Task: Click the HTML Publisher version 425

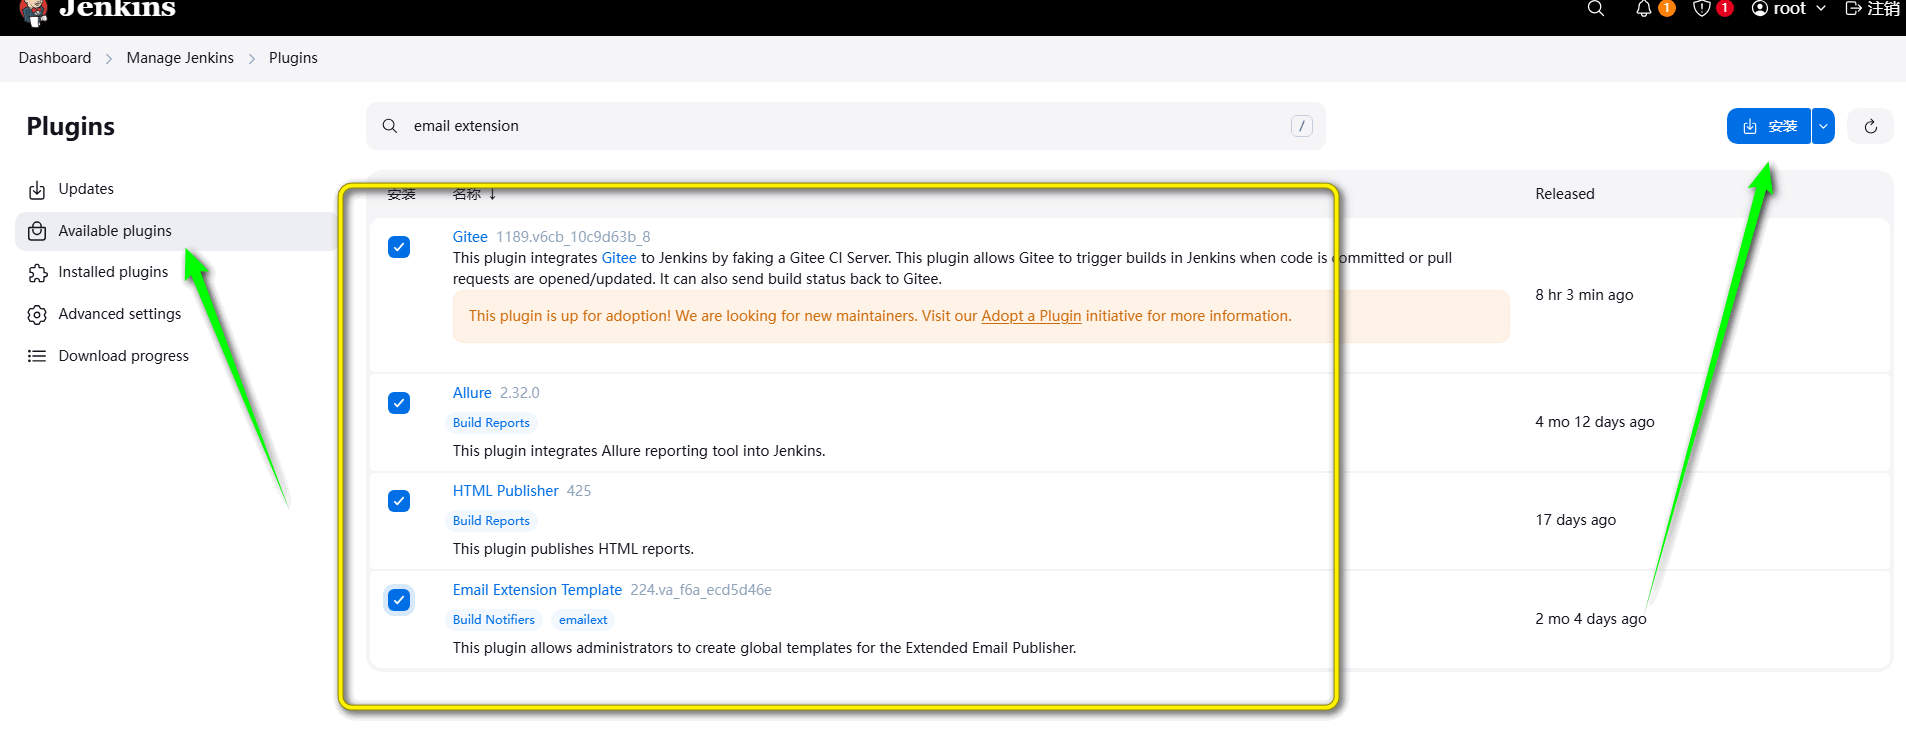Action: point(579,491)
